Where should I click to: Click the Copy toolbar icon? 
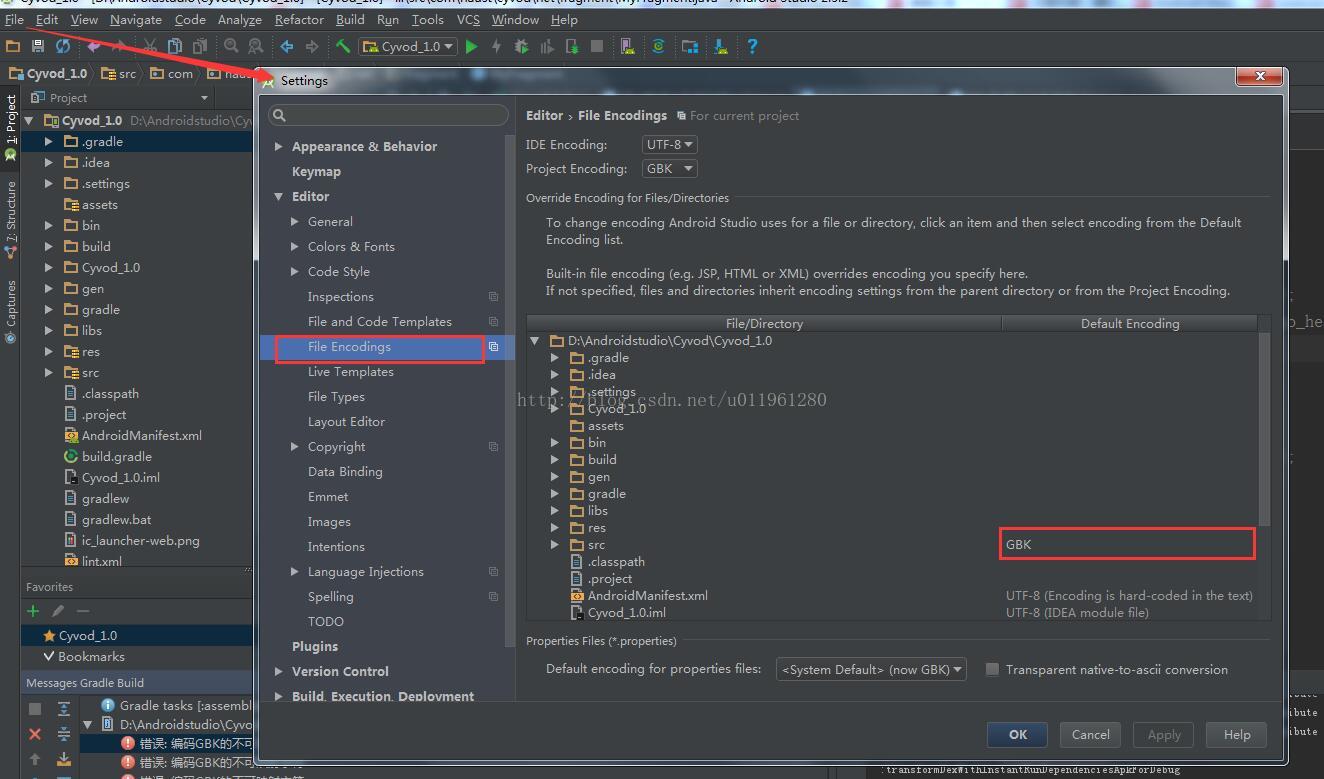pos(175,46)
